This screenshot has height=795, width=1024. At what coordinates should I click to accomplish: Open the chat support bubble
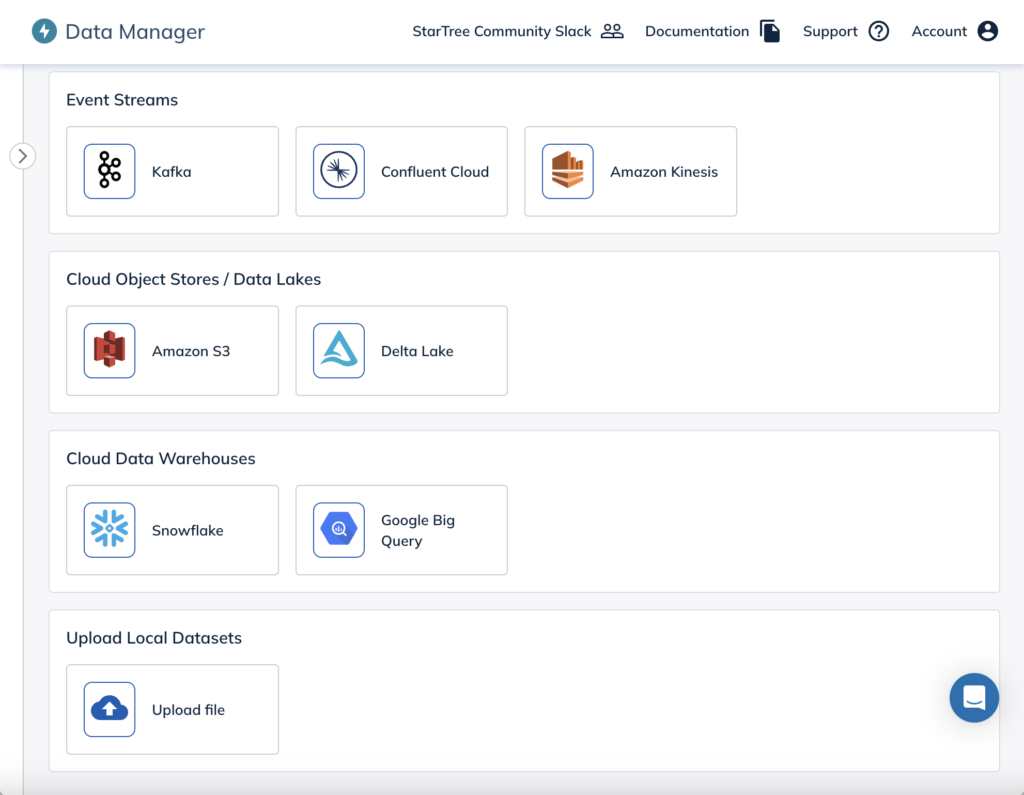coord(973,697)
